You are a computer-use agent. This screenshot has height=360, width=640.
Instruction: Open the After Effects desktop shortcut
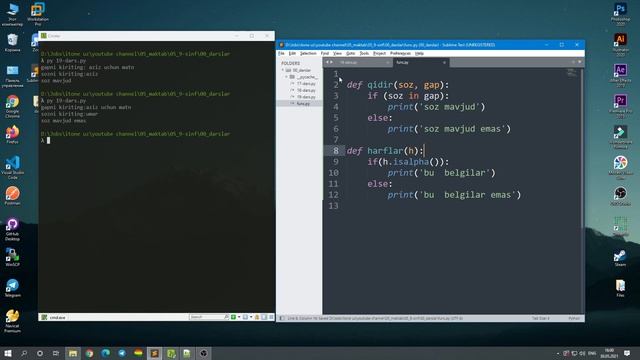pyautogui.click(x=620, y=75)
